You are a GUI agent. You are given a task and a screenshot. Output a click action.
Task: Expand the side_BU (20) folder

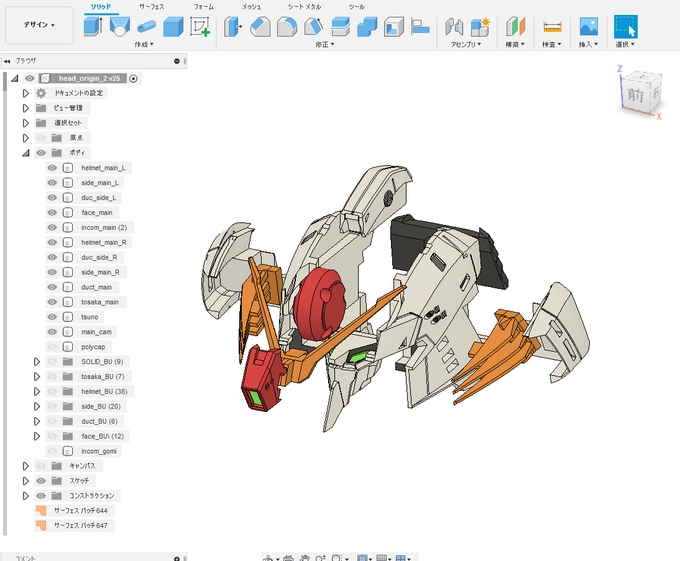point(37,406)
